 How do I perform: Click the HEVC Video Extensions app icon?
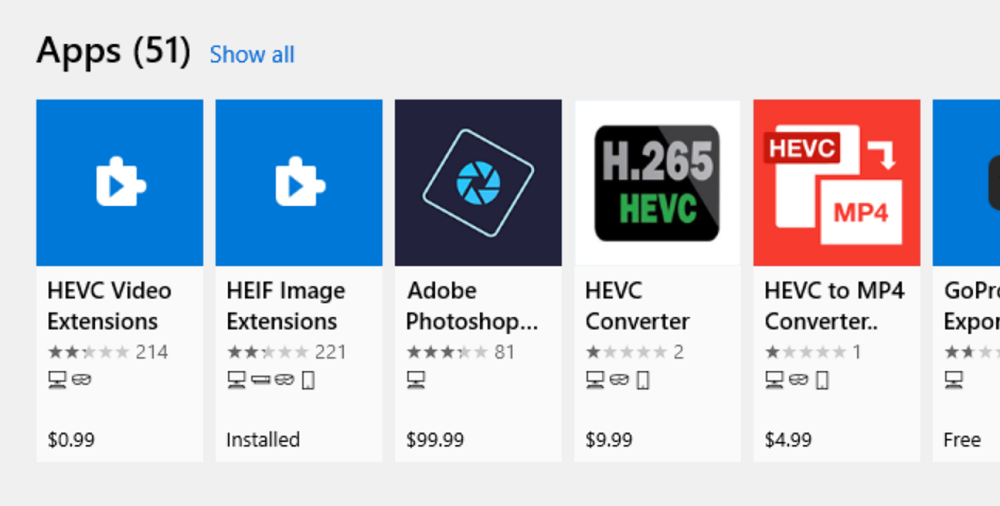pyautogui.click(x=119, y=182)
